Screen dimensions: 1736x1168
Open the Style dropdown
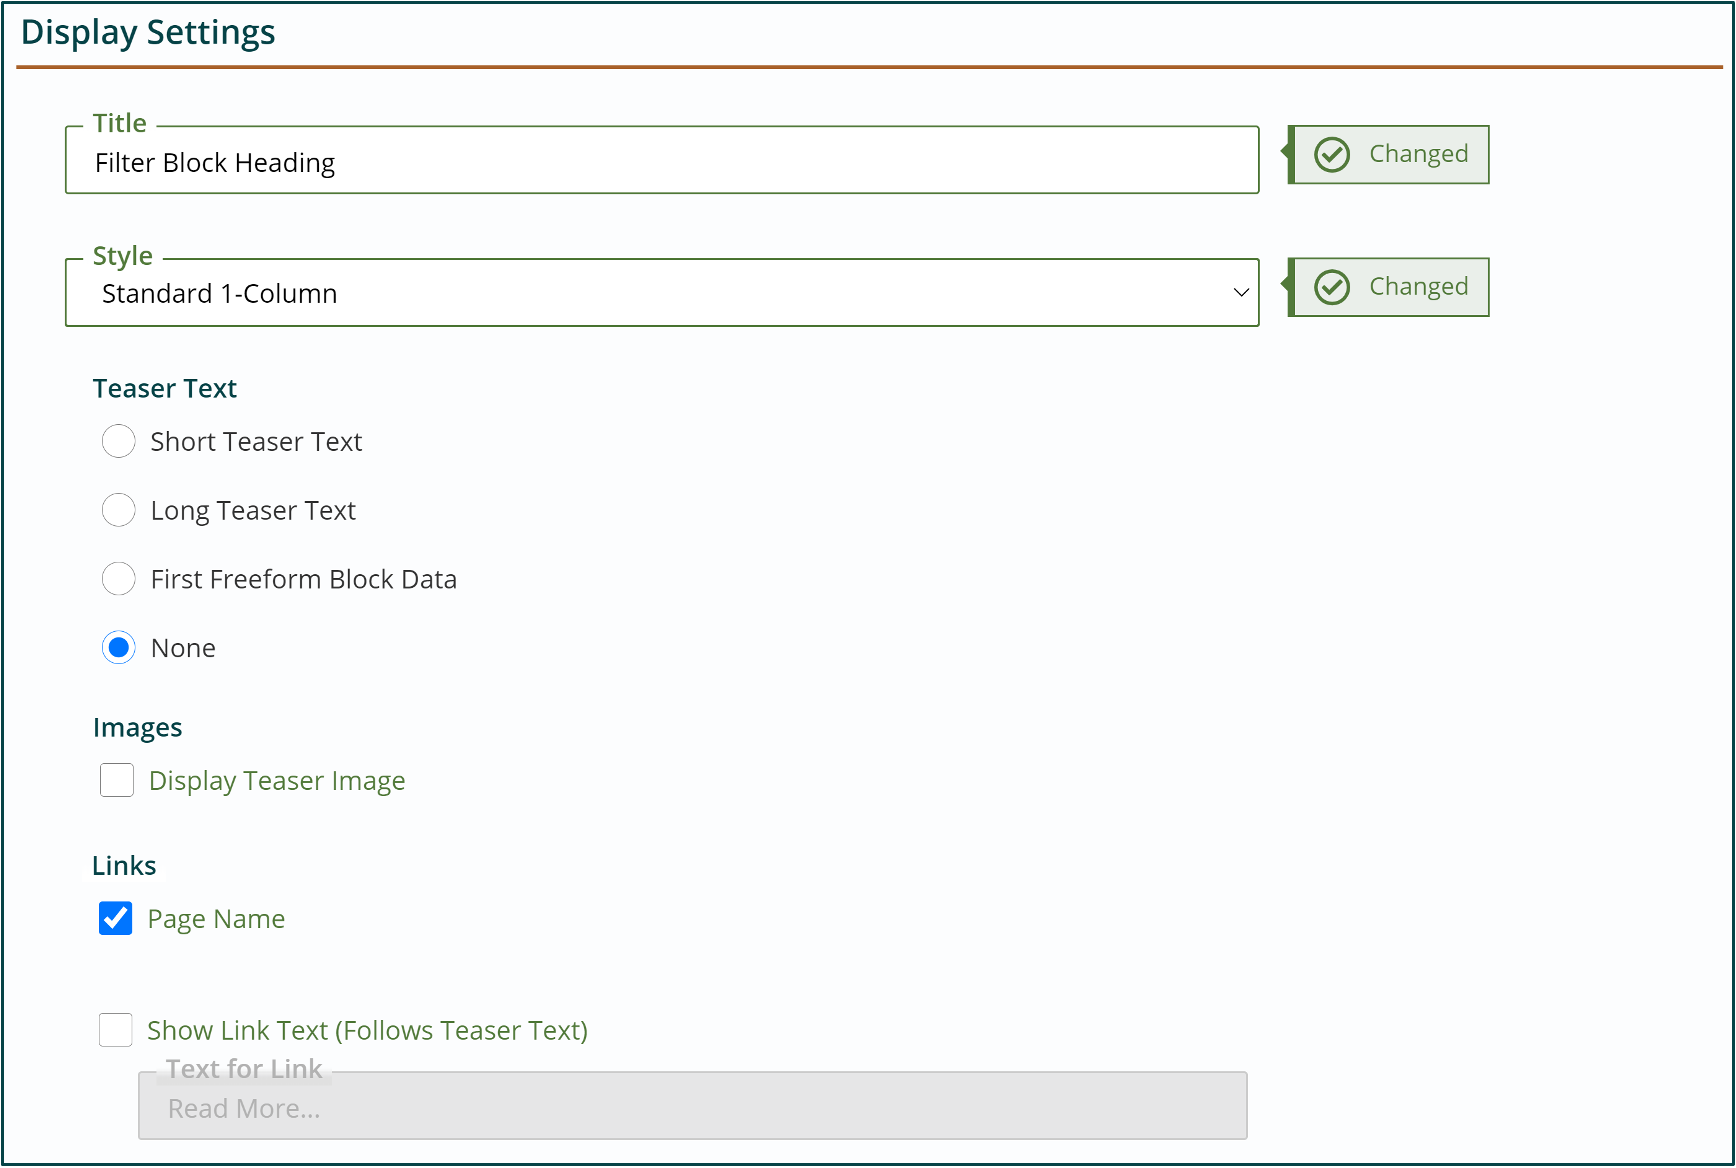click(662, 293)
